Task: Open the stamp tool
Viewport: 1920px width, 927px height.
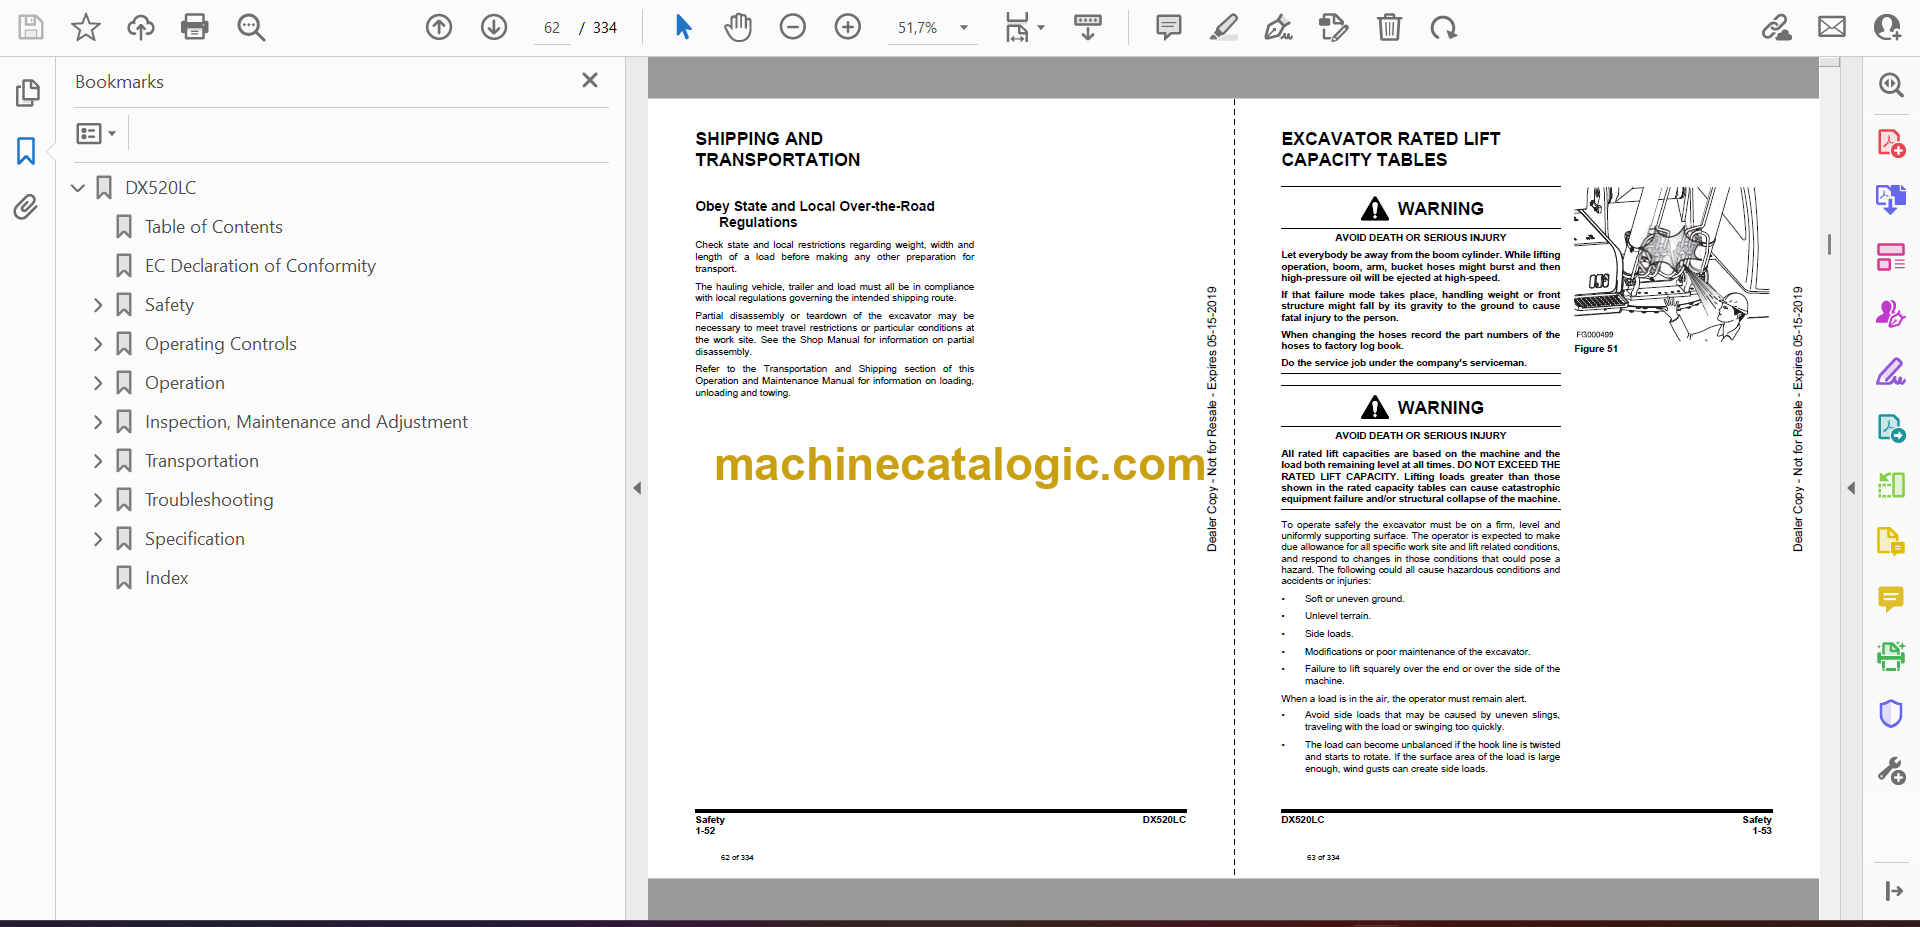Action: coord(1333,27)
